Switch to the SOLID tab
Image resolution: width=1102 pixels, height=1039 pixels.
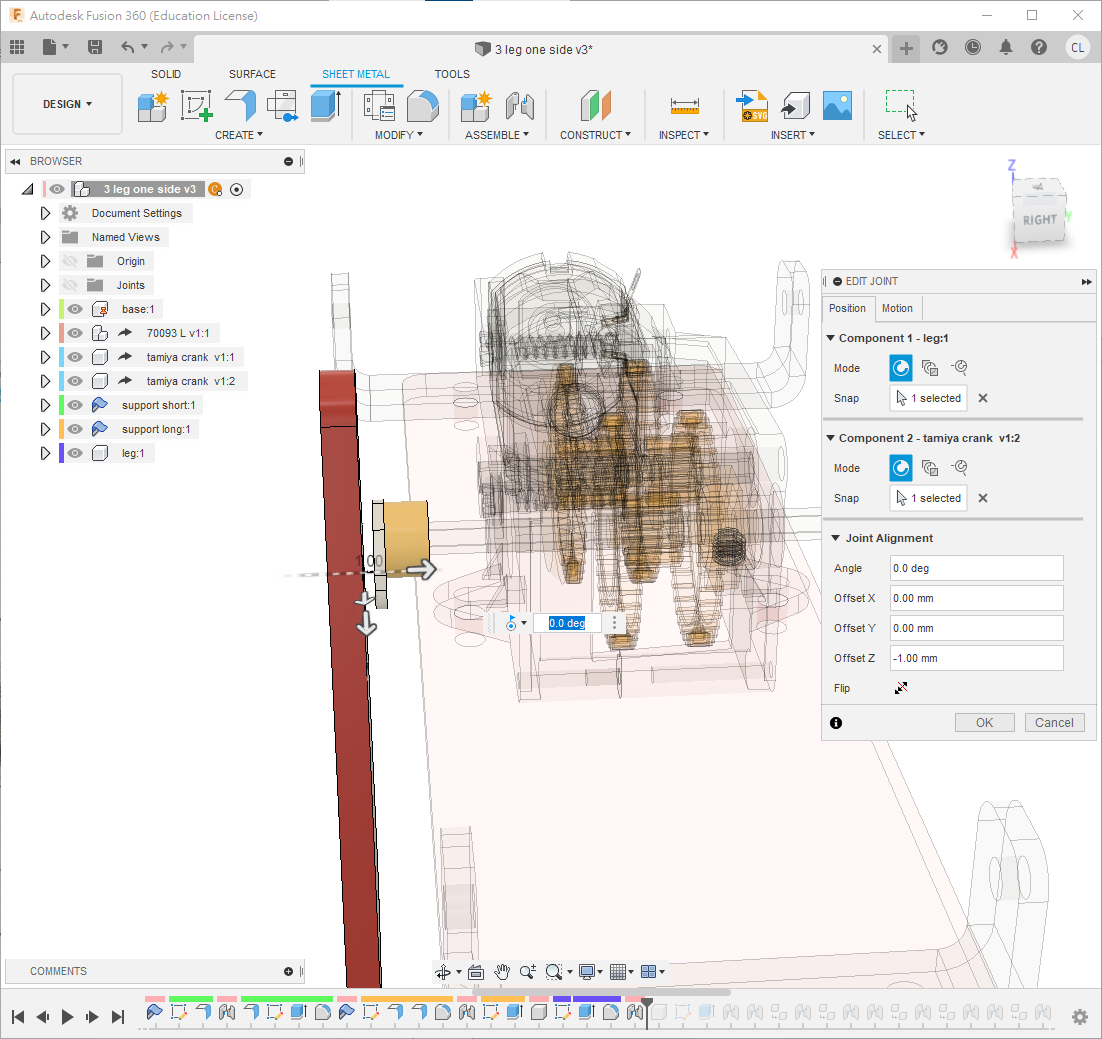[166, 74]
